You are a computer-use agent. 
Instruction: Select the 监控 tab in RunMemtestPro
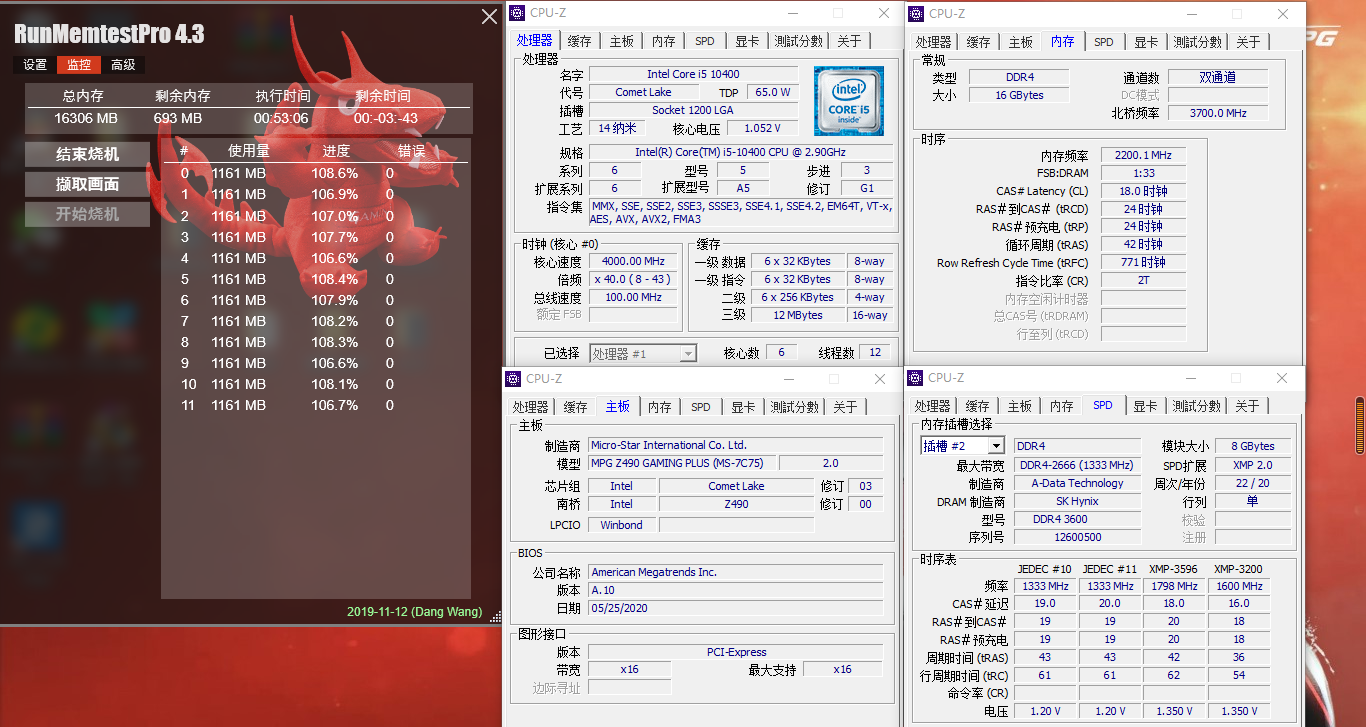coord(79,65)
